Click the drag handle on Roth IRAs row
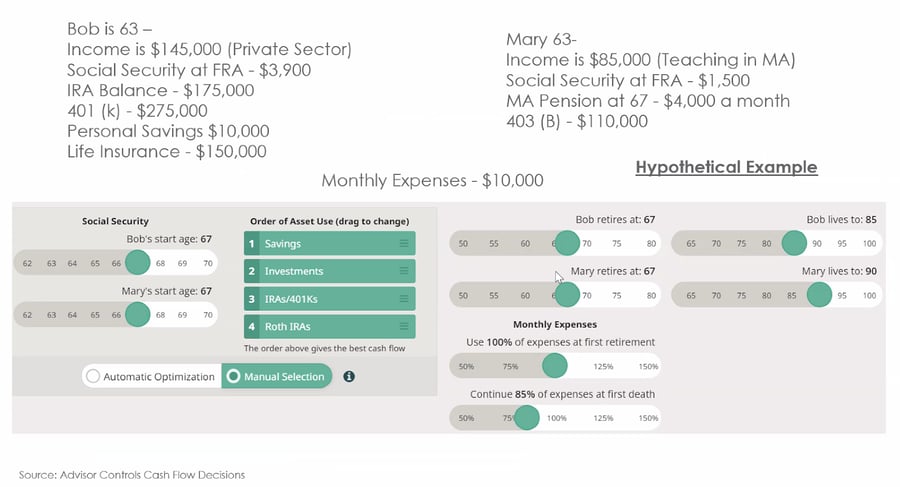900x487 pixels. pos(404,326)
